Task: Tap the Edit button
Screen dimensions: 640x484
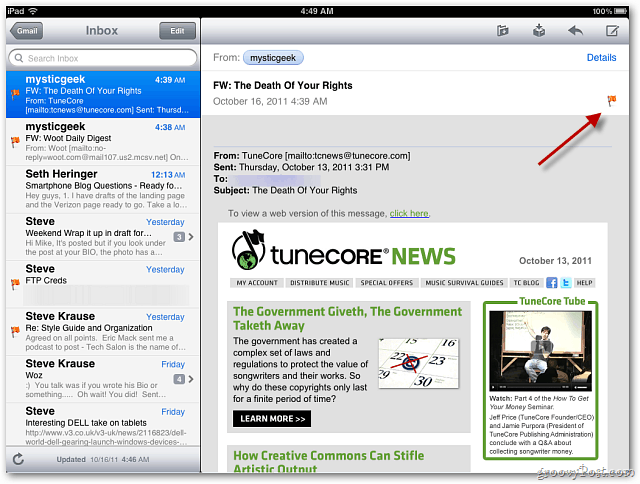Action: tap(177, 31)
